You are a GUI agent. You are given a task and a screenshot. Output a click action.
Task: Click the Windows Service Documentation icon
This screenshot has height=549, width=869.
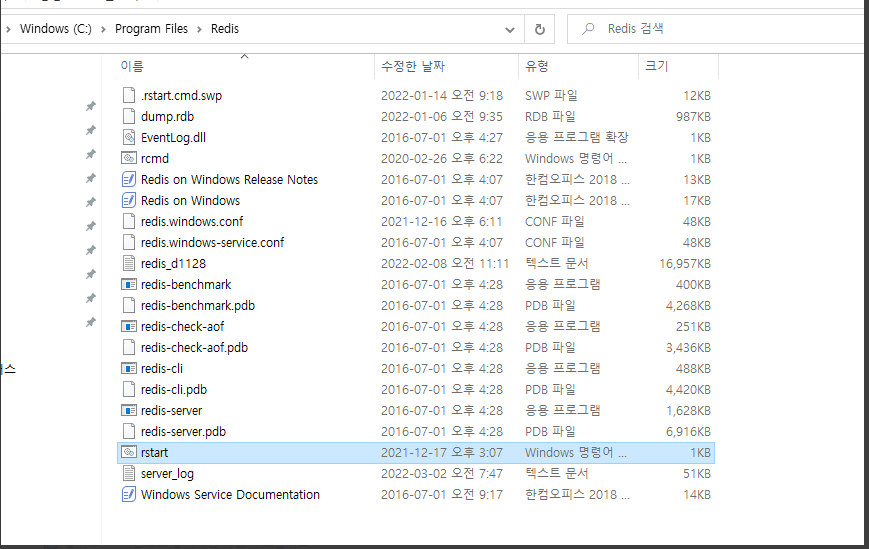click(129, 495)
